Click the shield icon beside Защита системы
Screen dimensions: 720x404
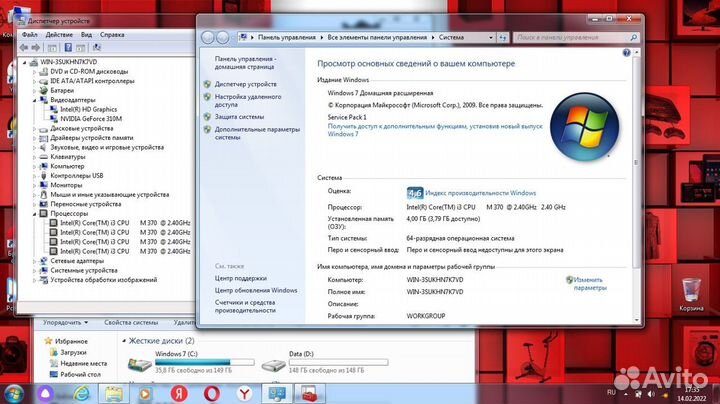click(207, 117)
